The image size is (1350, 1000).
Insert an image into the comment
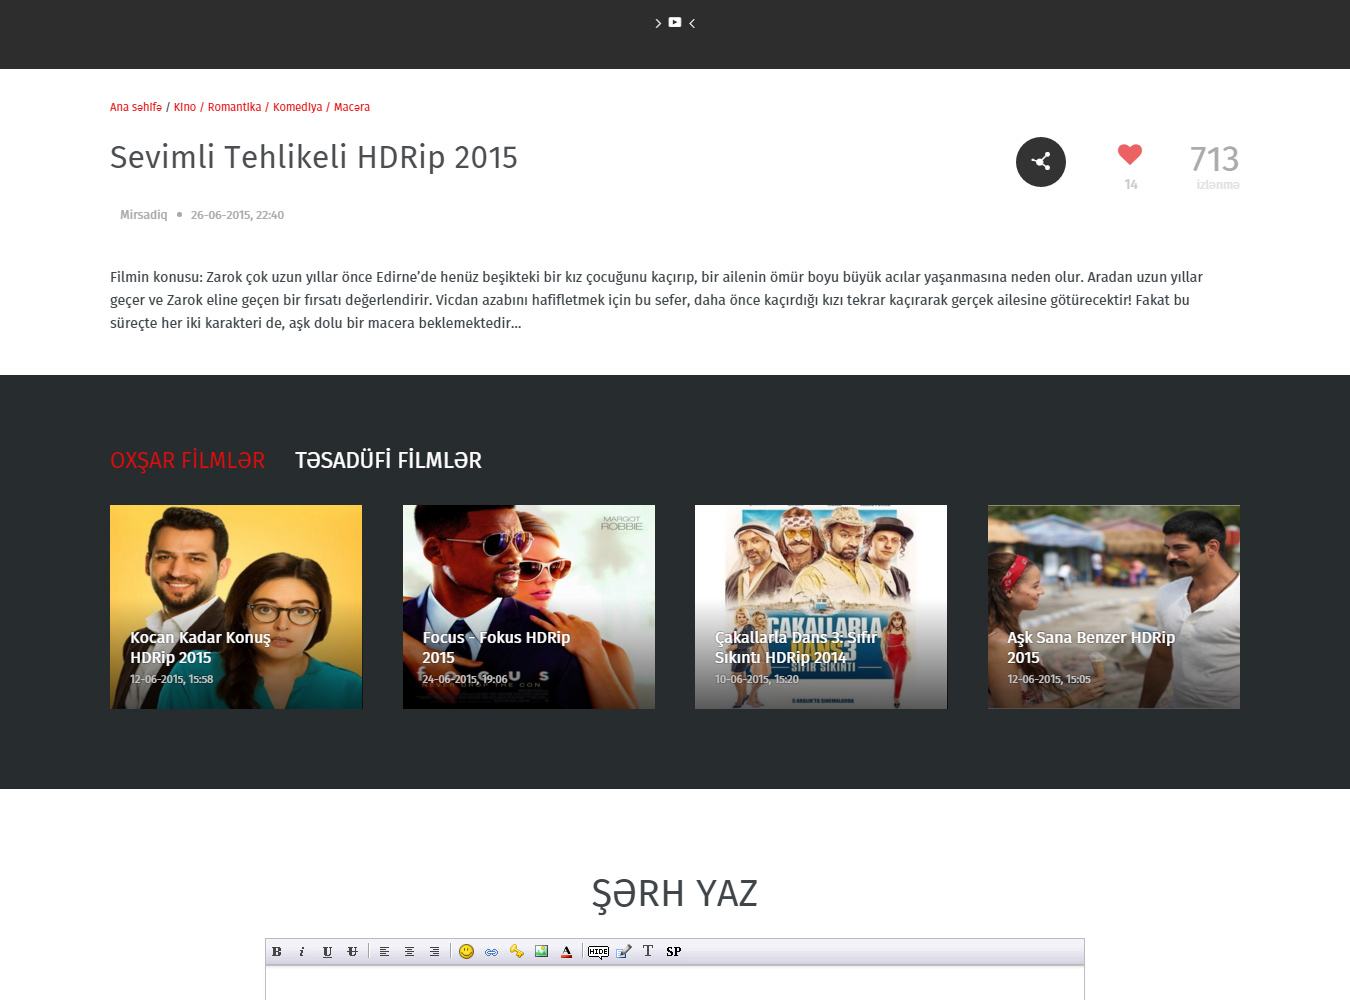pos(541,952)
